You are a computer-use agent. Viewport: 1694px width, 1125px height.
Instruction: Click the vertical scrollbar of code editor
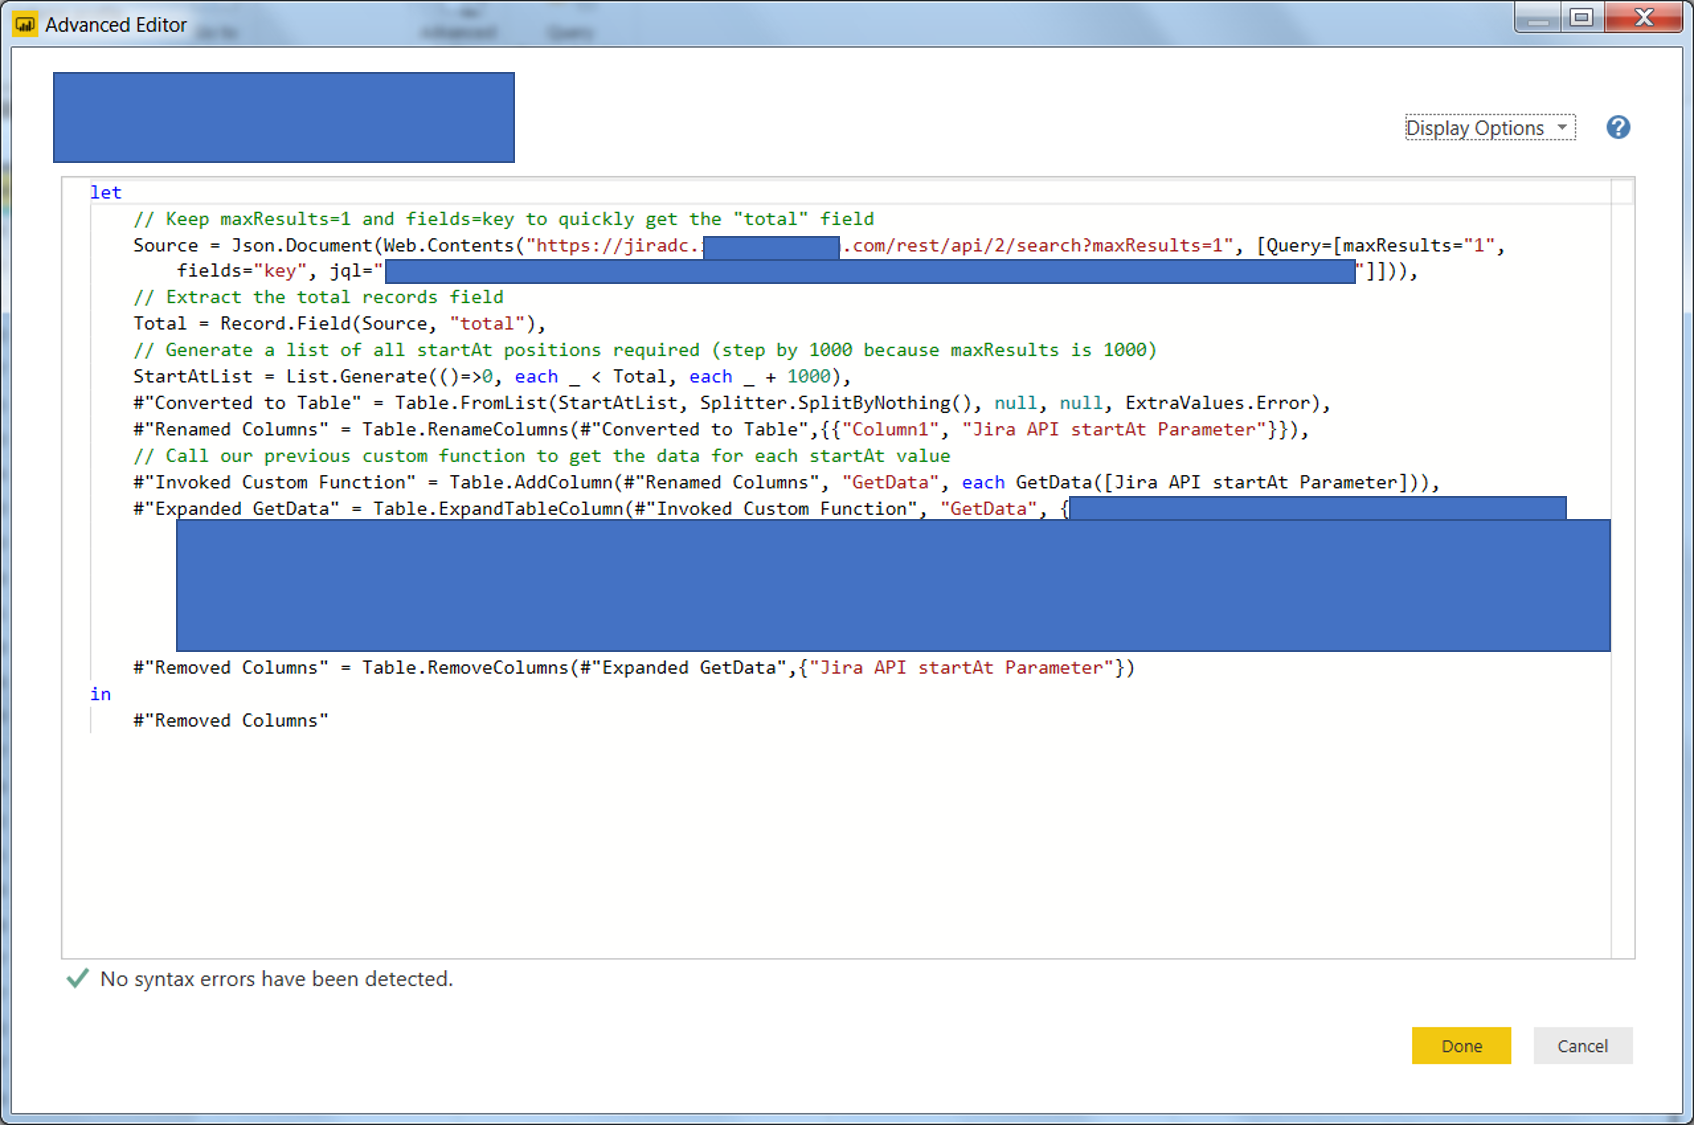pos(1622,568)
